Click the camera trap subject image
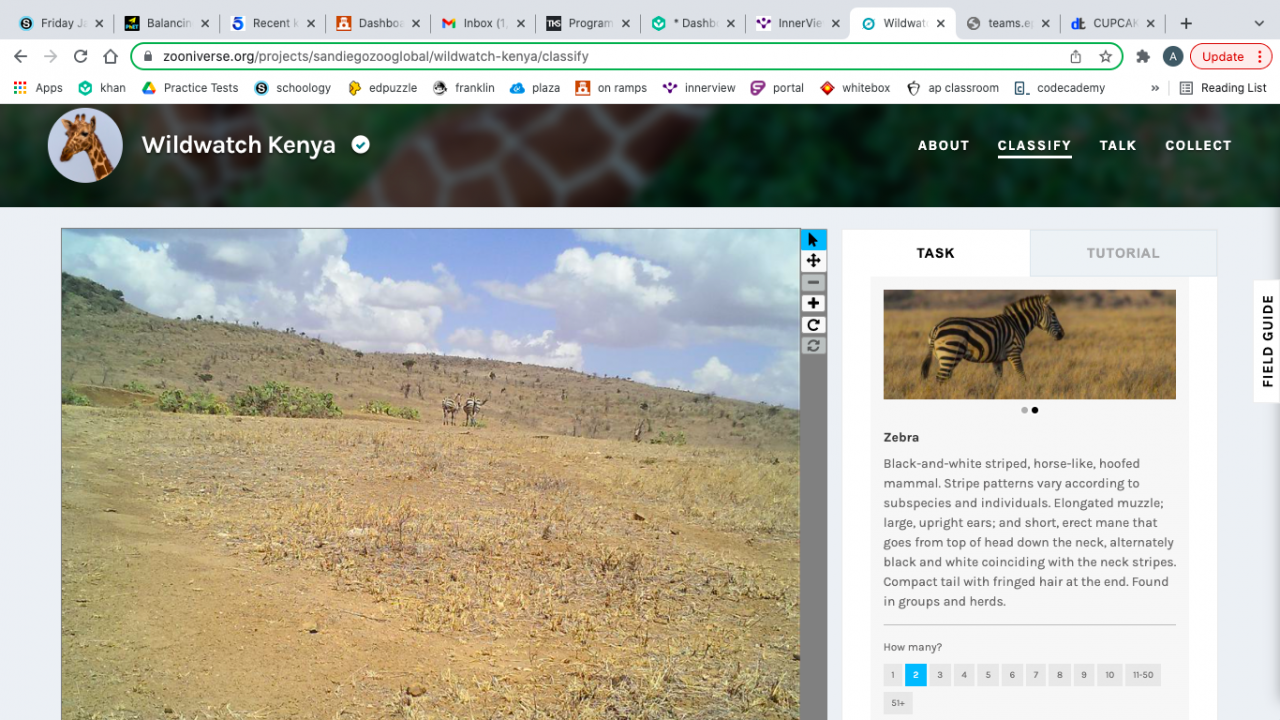 pos(430,474)
